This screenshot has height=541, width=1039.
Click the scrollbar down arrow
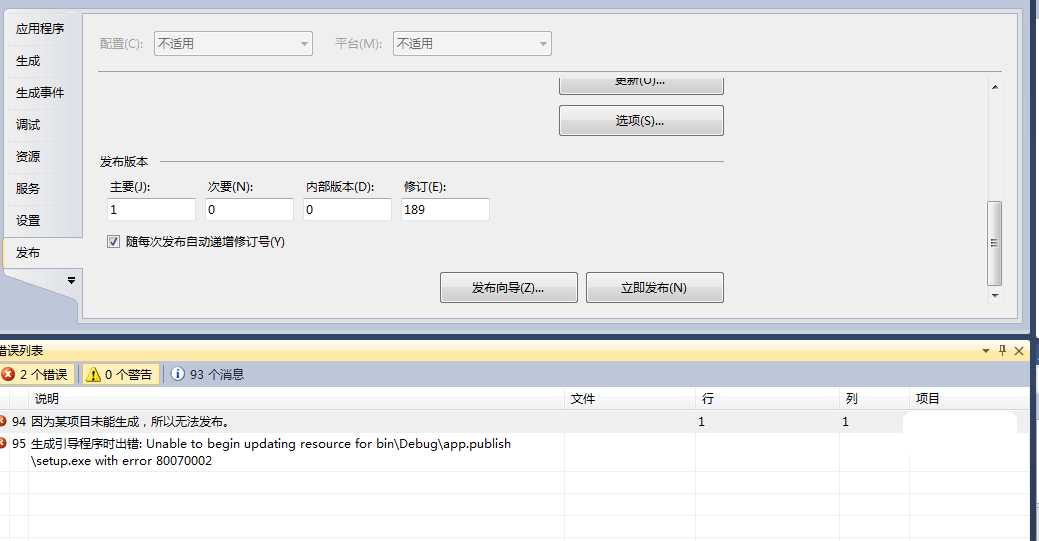[995, 296]
